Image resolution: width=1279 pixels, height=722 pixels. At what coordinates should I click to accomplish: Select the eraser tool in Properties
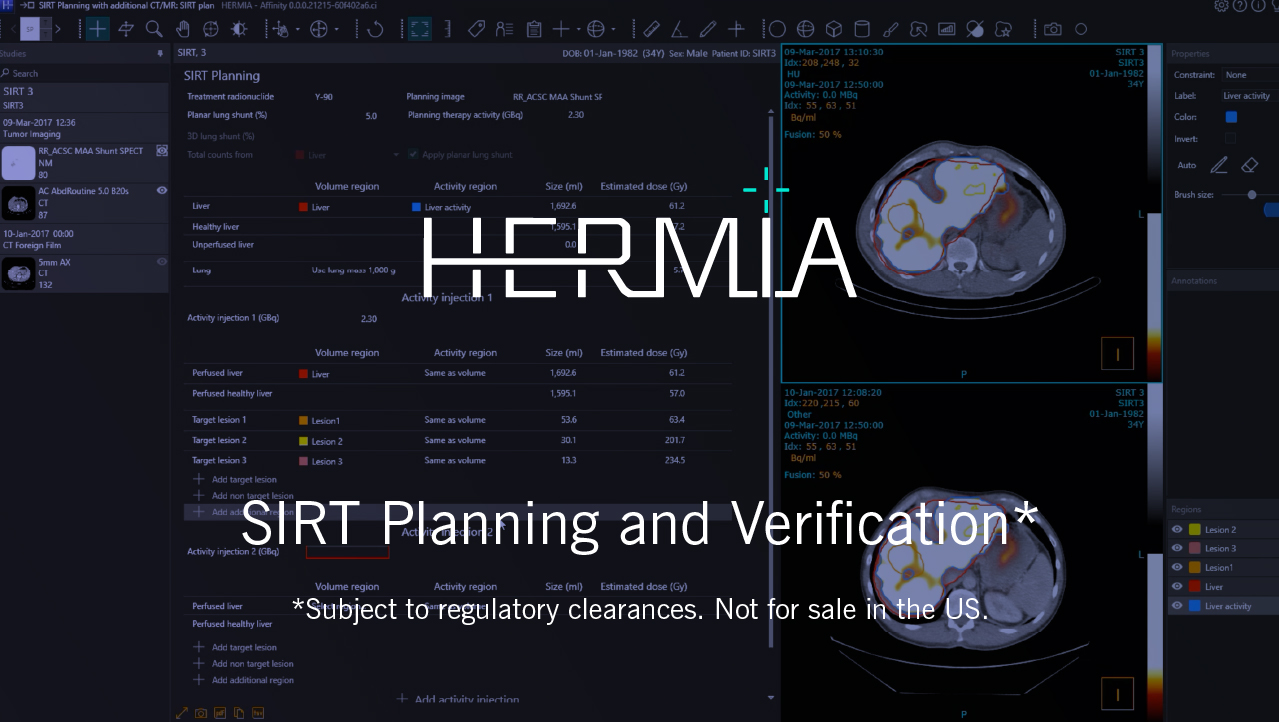coord(1249,165)
